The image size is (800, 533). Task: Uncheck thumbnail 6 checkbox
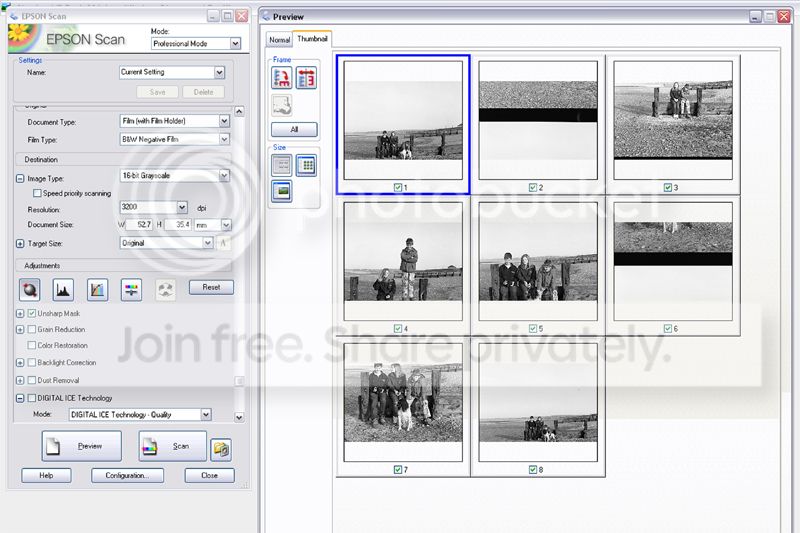click(668, 328)
